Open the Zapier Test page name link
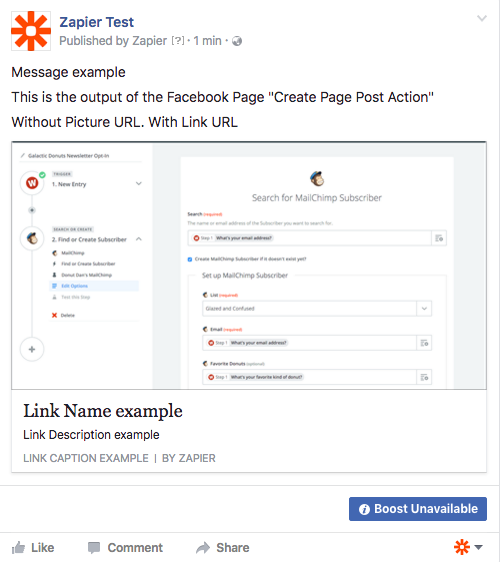500x562 pixels. (96, 22)
